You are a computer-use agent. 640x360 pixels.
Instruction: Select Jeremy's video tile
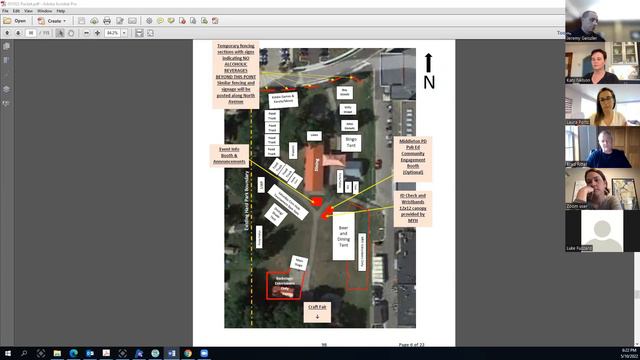602,21
